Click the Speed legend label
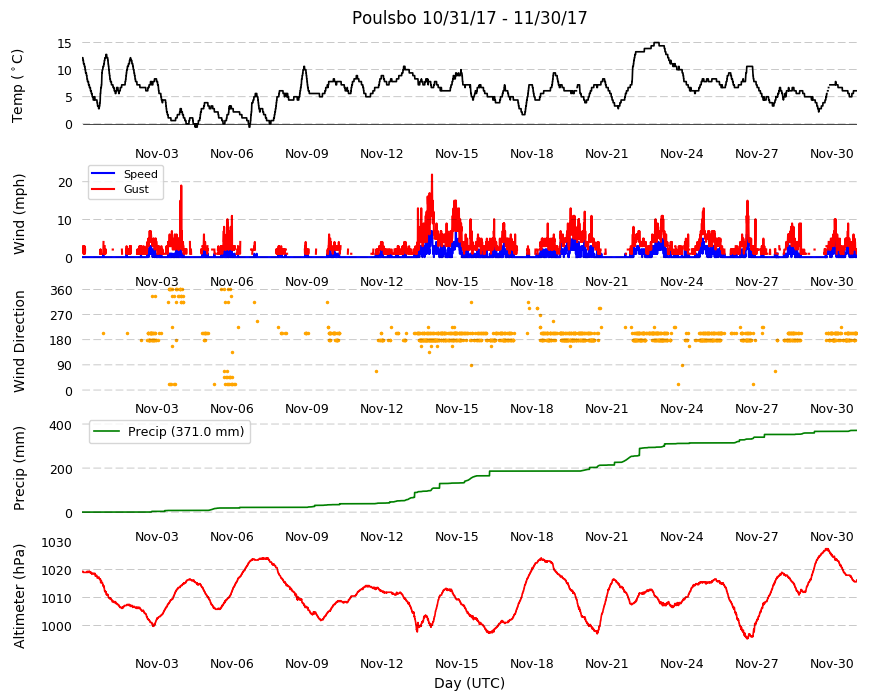870x700 pixels. click(x=140, y=174)
